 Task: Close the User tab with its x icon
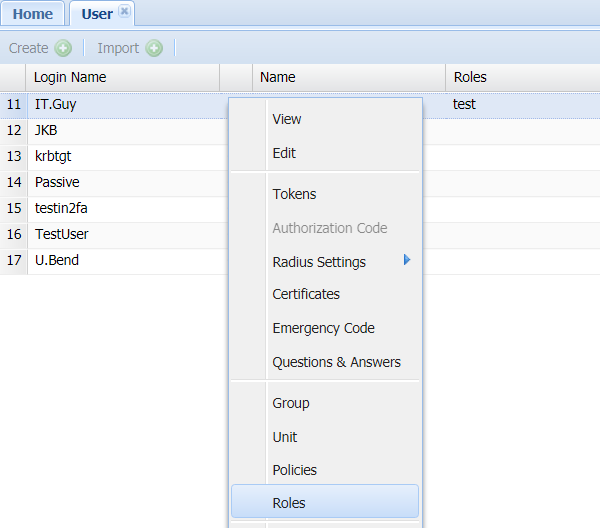tap(124, 12)
